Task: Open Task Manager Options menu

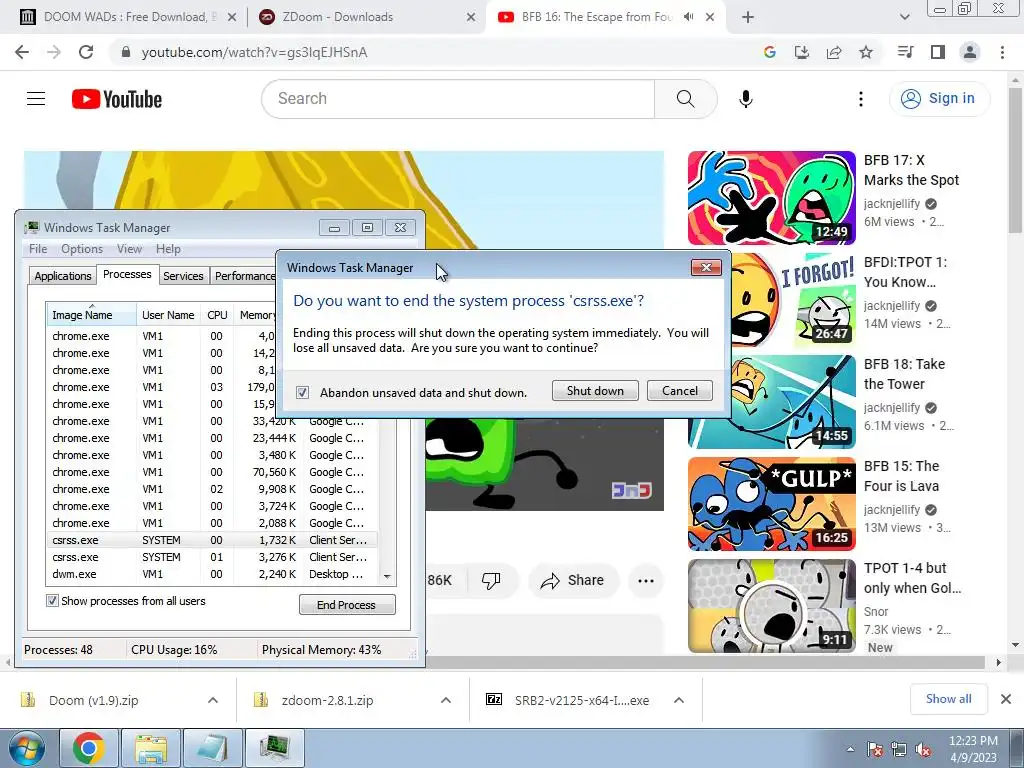Action: pyautogui.click(x=82, y=249)
